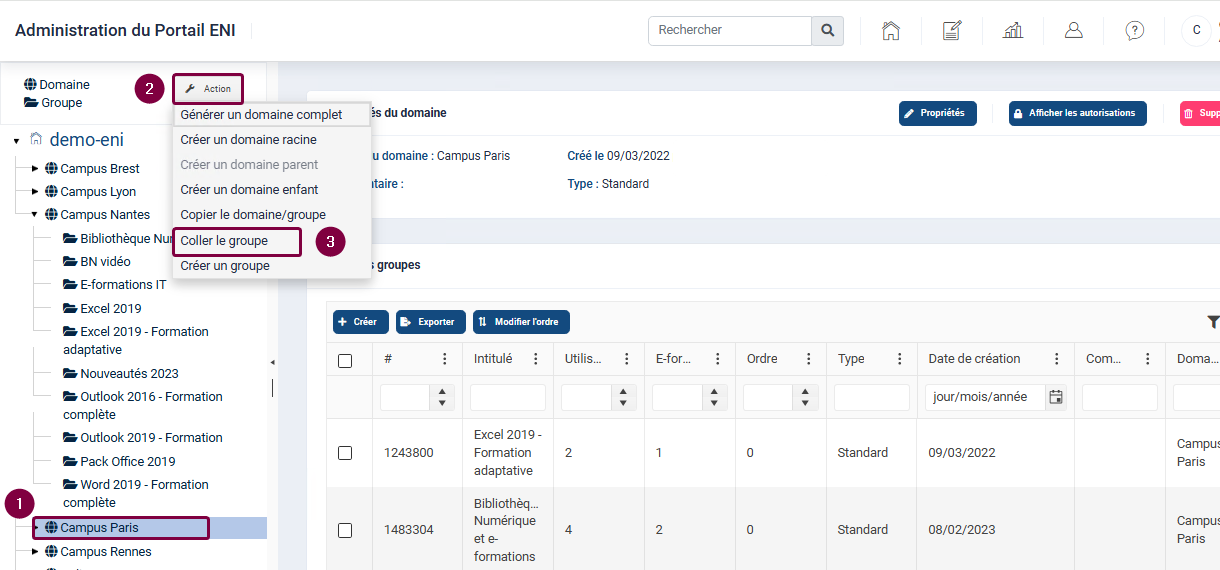The width and height of the screenshot is (1220, 570).
Task: Adjust the Utilis... filter stepper arrows
Action: (x=623, y=397)
